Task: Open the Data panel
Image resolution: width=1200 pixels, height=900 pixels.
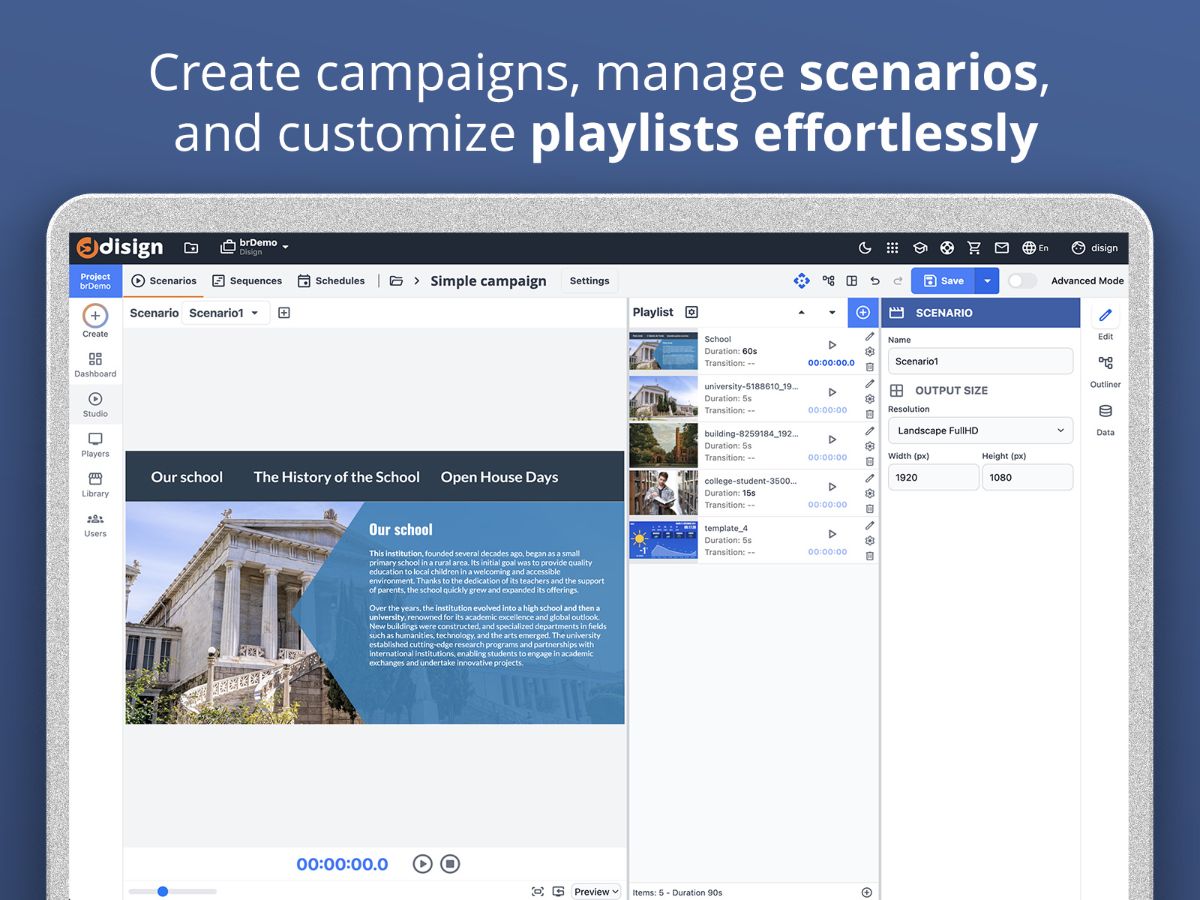Action: pyautogui.click(x=1105, y=418)
